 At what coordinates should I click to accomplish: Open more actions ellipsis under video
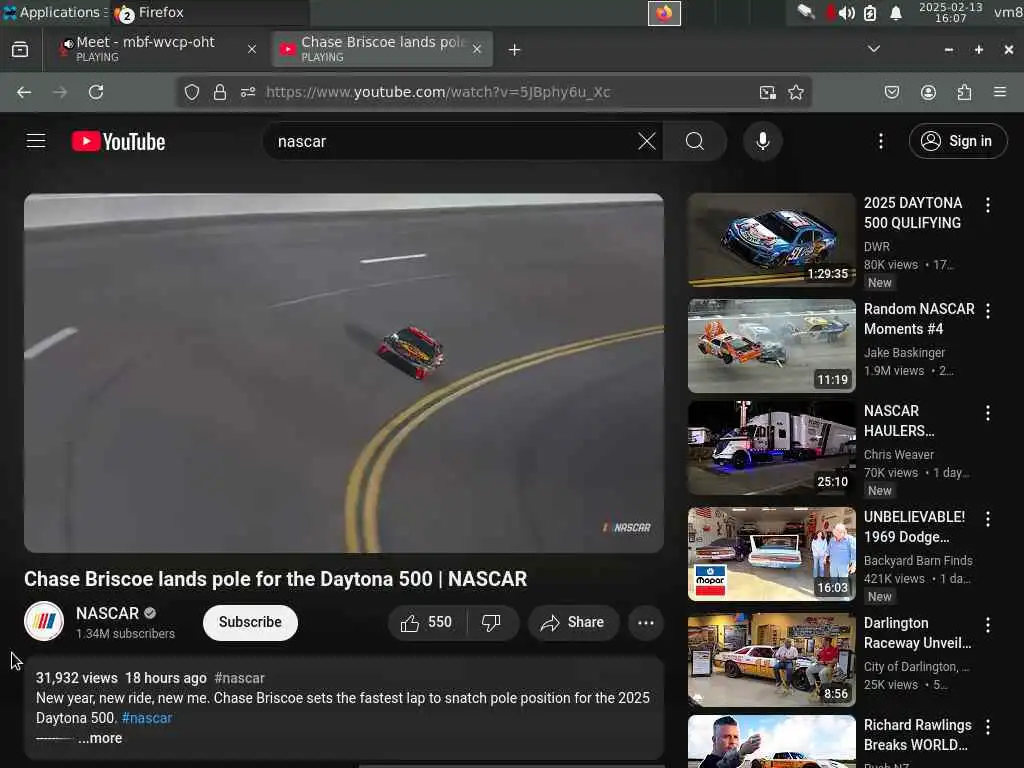pyautogui.click(x=646, y=622)
